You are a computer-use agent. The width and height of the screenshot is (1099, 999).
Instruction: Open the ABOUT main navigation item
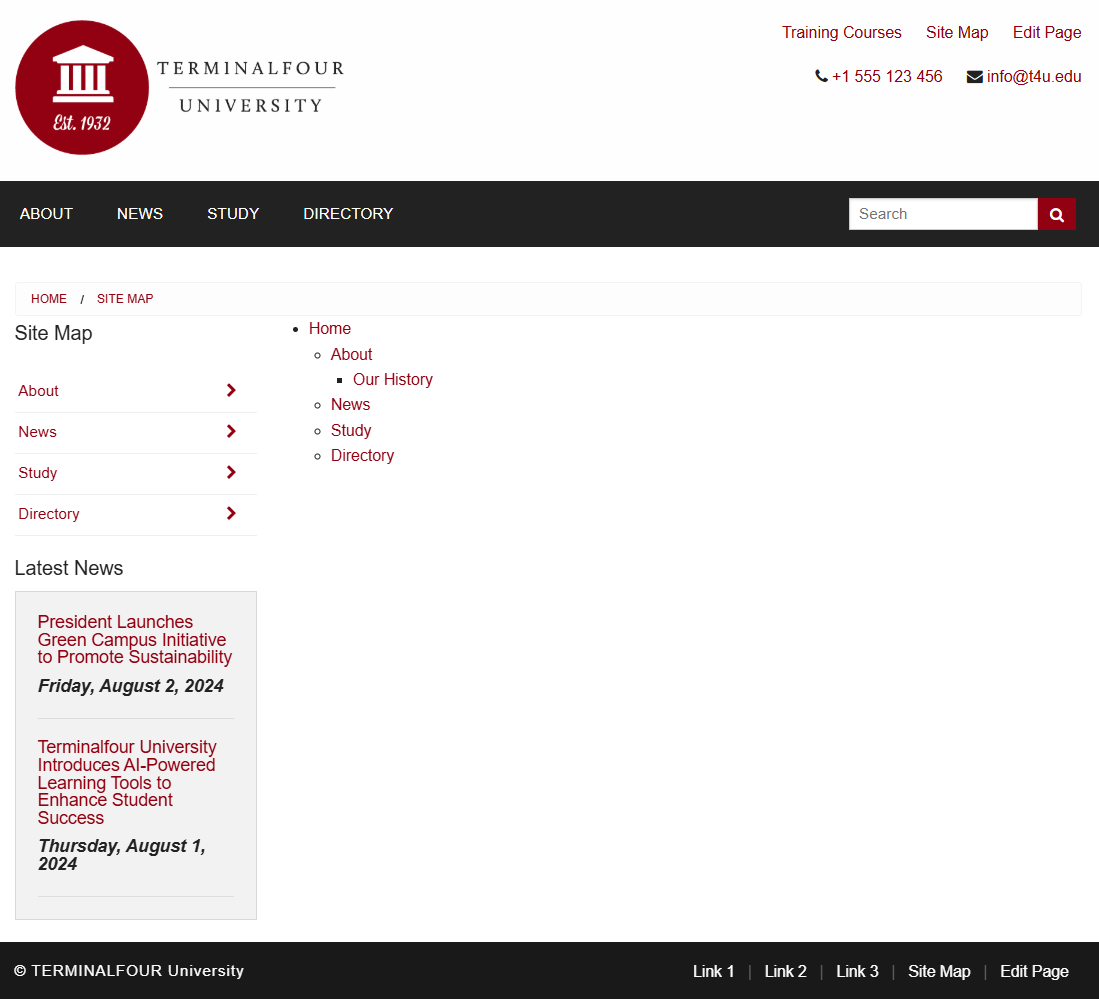(46, 214)
